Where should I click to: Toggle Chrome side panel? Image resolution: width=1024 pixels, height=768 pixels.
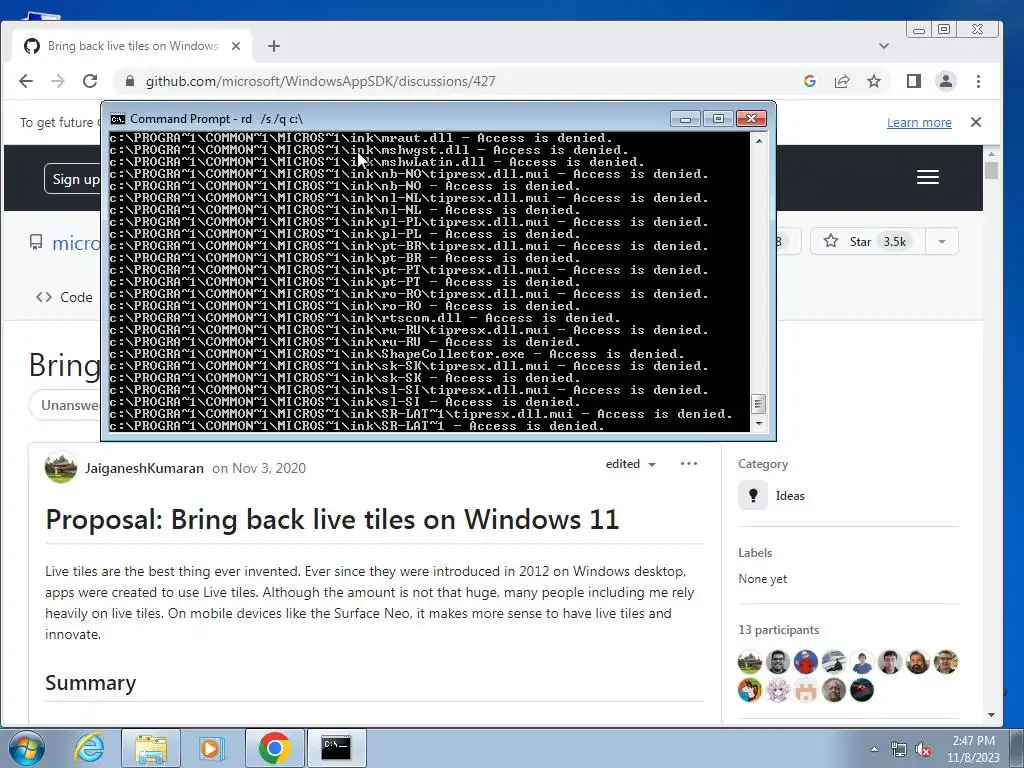914,81
